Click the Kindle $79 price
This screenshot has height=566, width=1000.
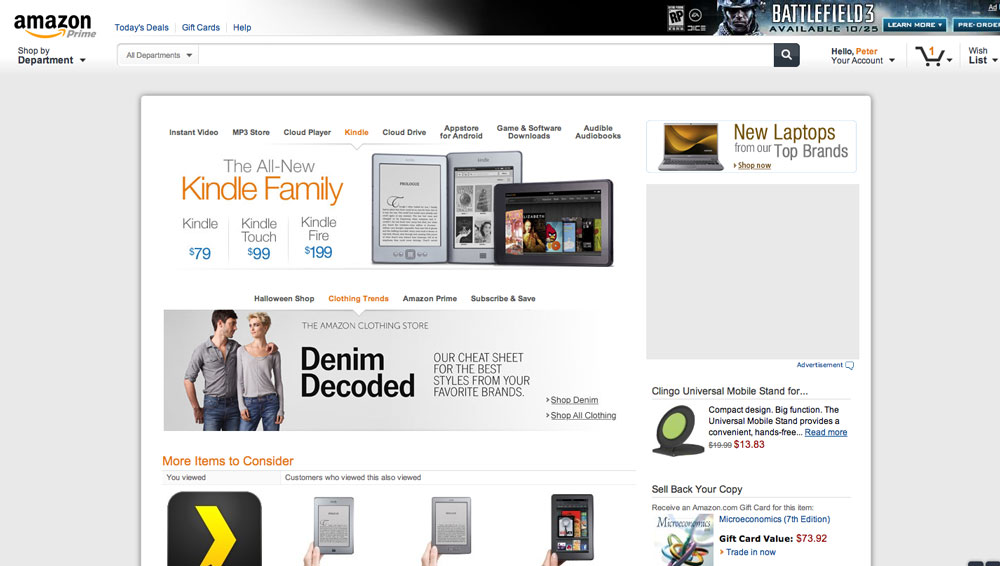click(200, 253)
